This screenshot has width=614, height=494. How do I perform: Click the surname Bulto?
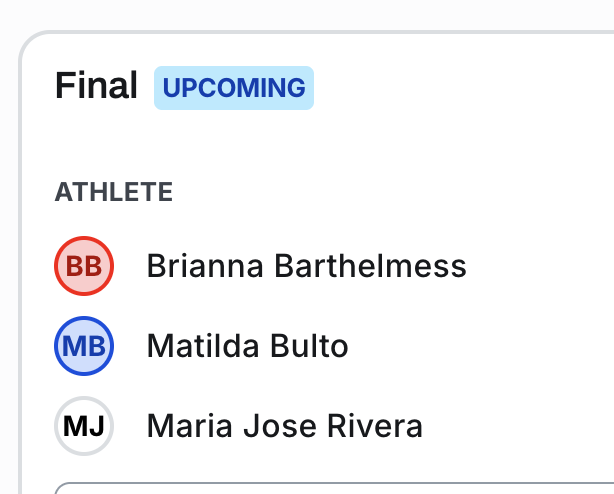point(309,346)
